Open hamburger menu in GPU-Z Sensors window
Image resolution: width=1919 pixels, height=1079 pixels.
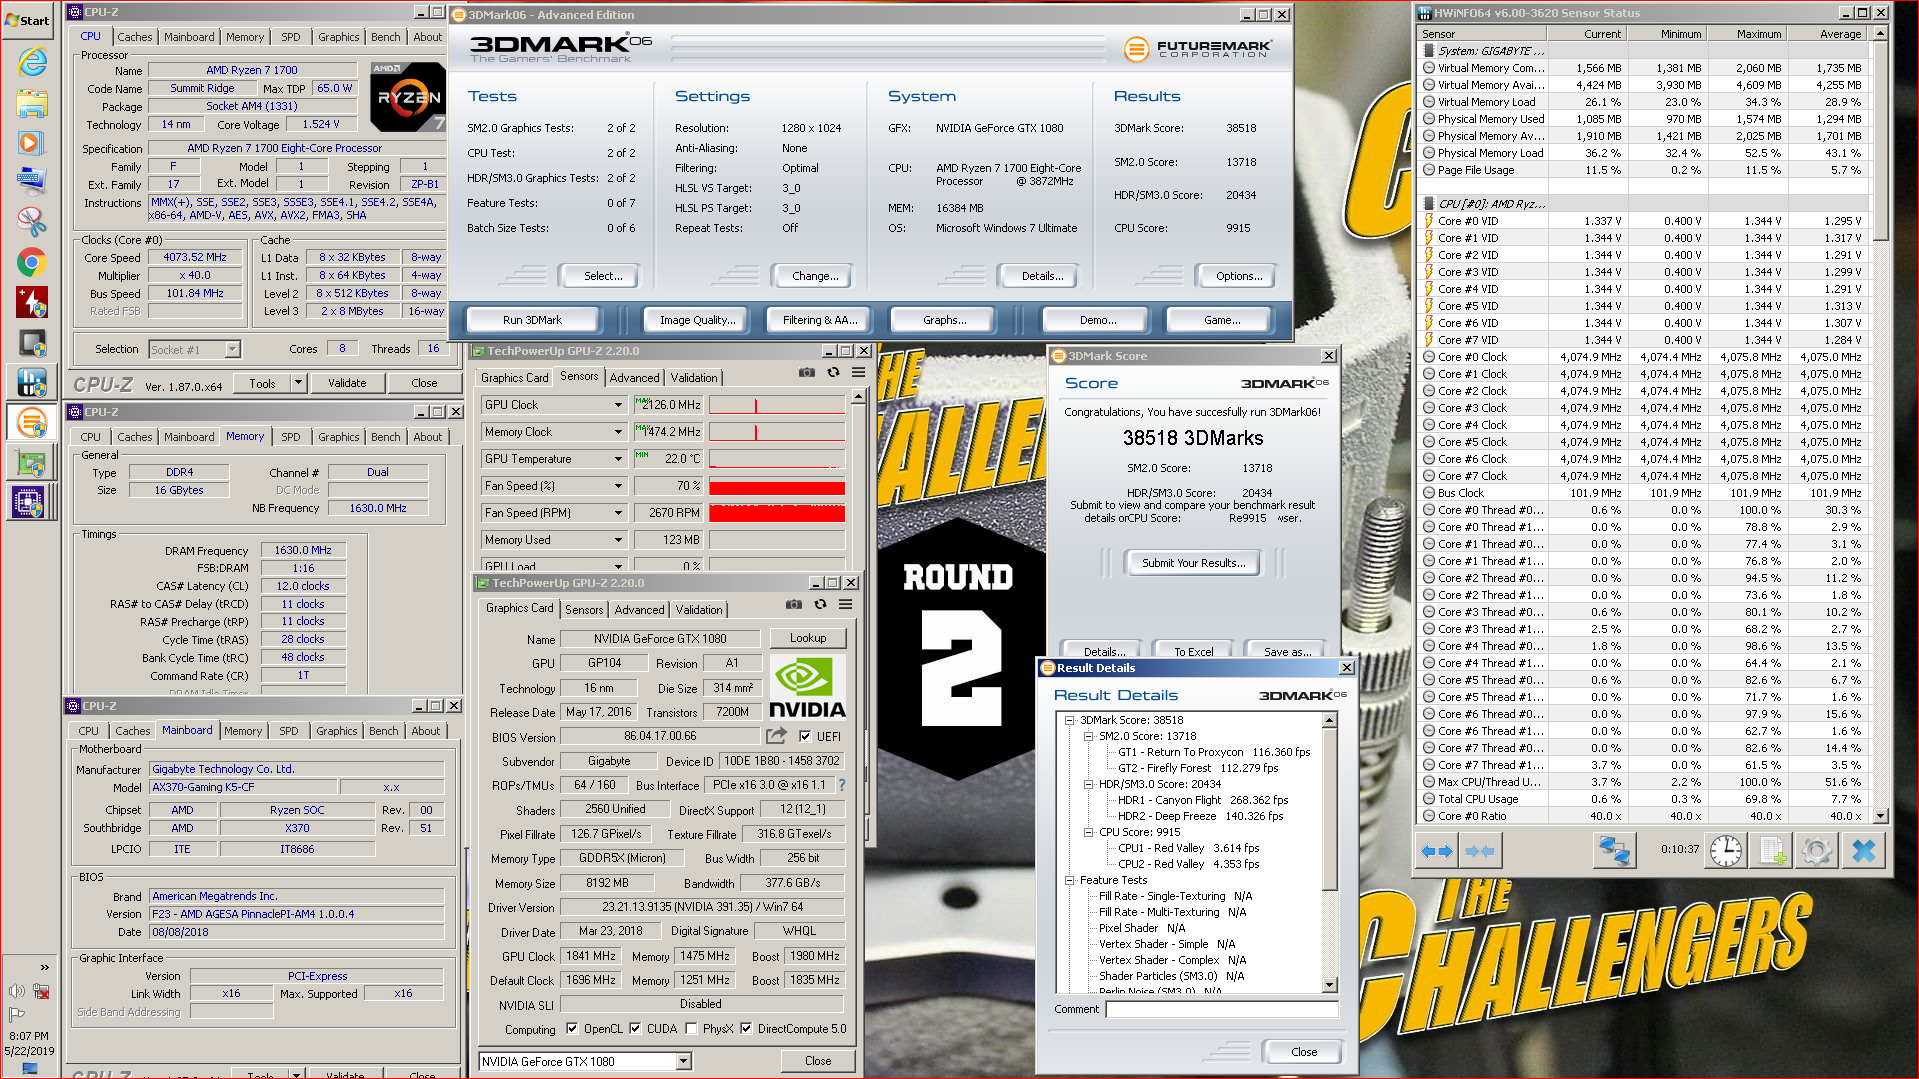(x=858, y=372)
